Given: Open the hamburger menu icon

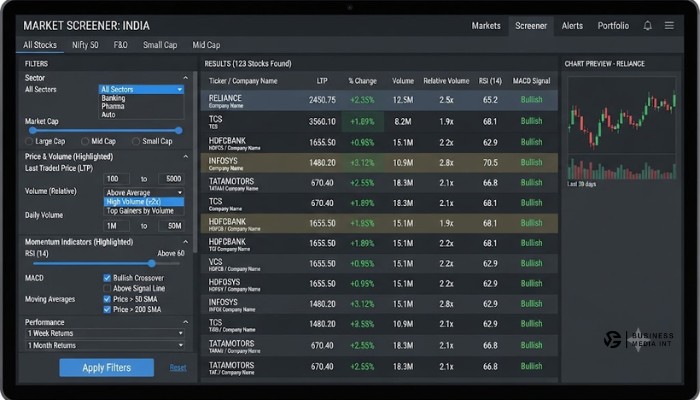Looking at the screenshot, I should point(669,26).
